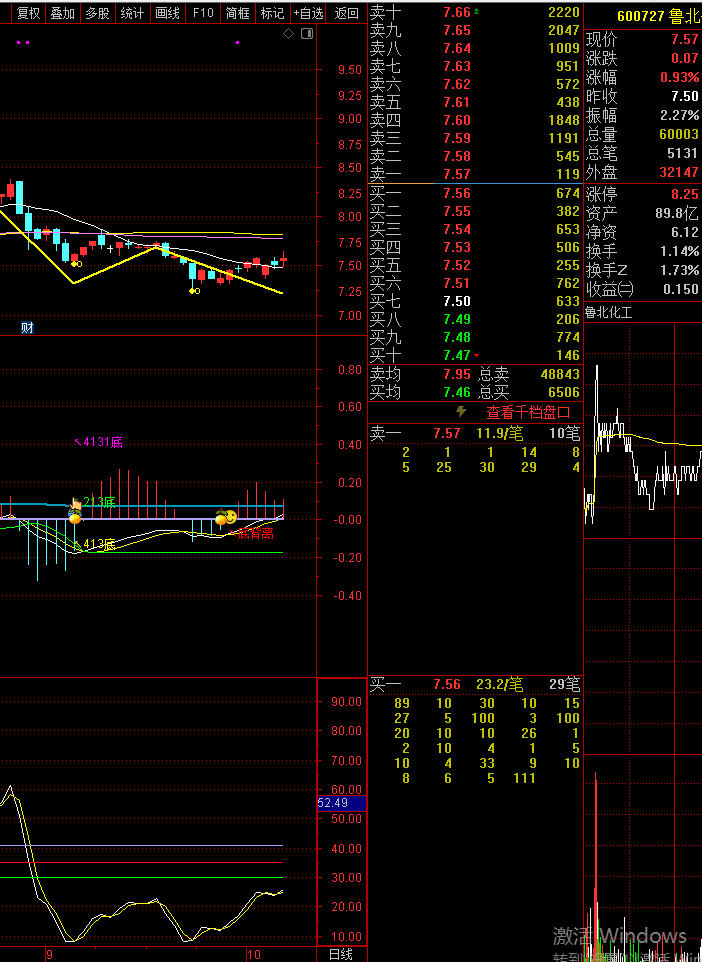Select the 画线 drawing tool
This screenshot has height=962, width=702.
pos(167,13)
